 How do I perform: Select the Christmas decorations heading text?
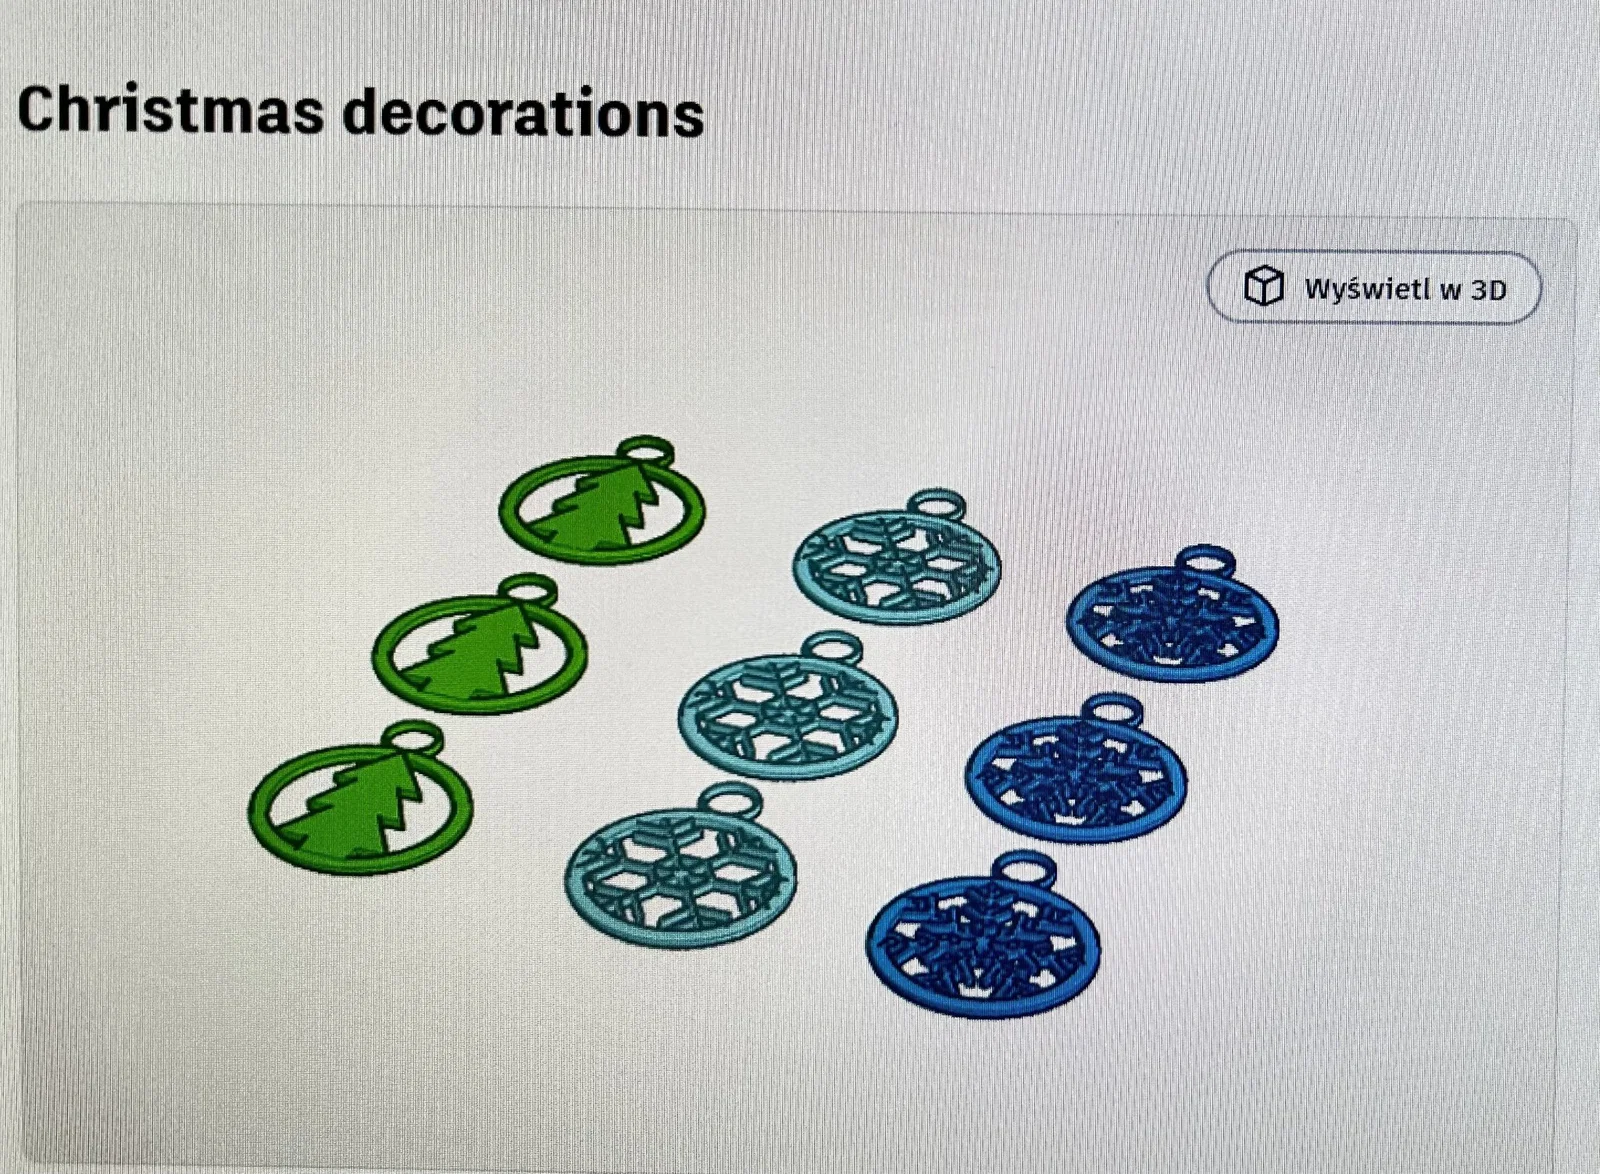click(361, 110)
